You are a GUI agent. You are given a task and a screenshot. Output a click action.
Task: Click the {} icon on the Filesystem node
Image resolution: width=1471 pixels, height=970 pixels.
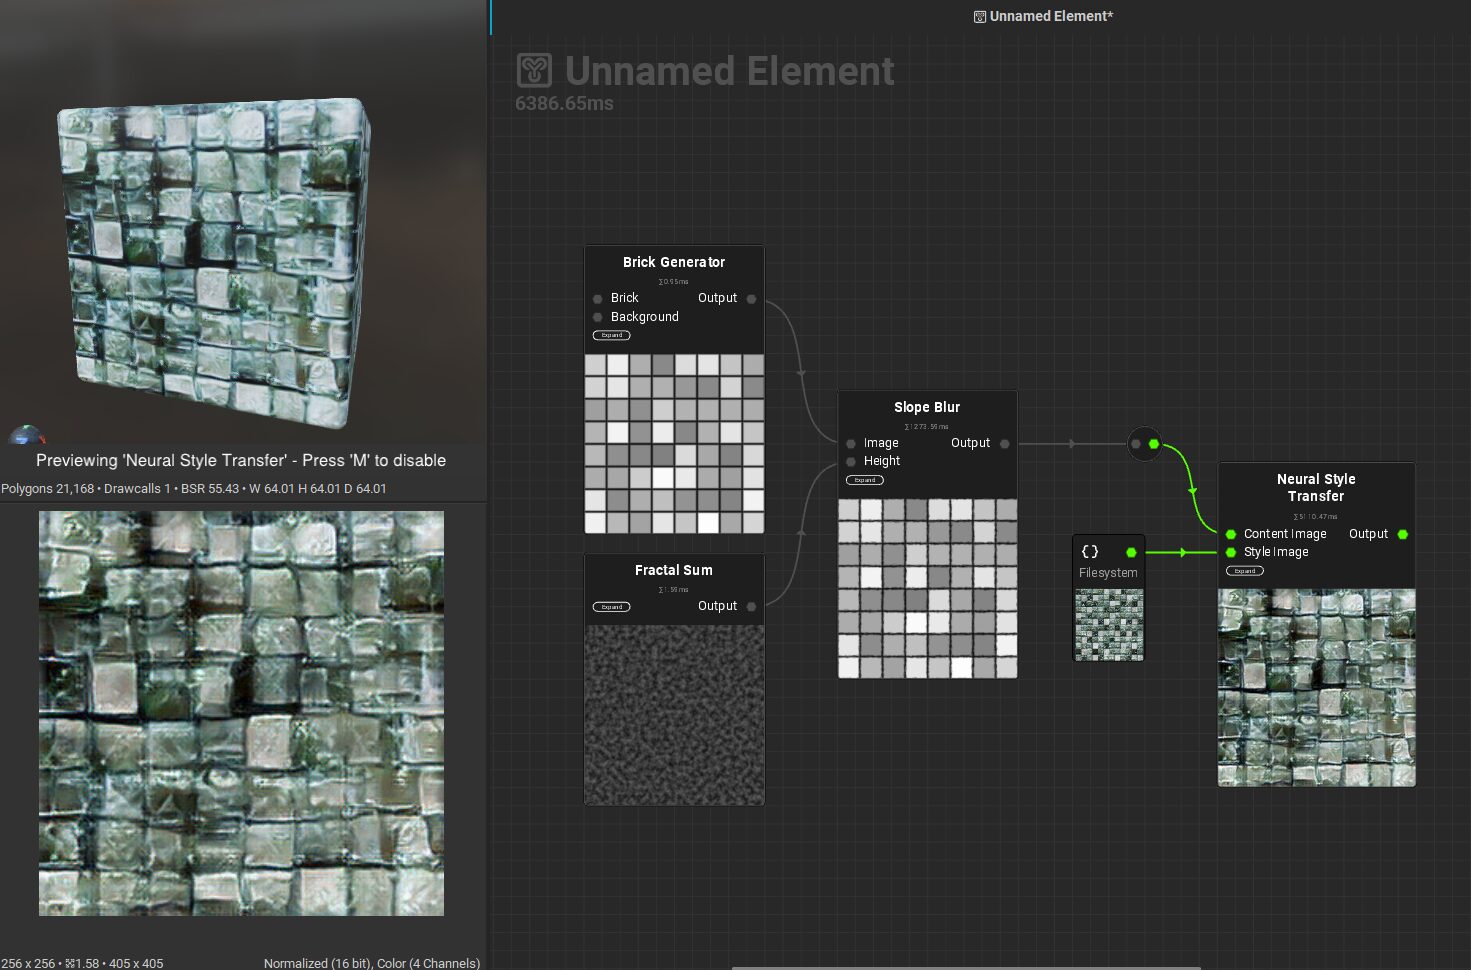pyautogui.click(x=1088, y=549)
